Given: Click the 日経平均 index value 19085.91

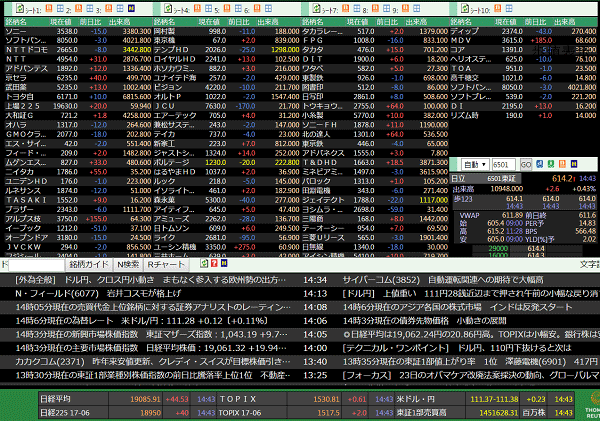Looking at the screenshot, I should [x=145, y=399].
